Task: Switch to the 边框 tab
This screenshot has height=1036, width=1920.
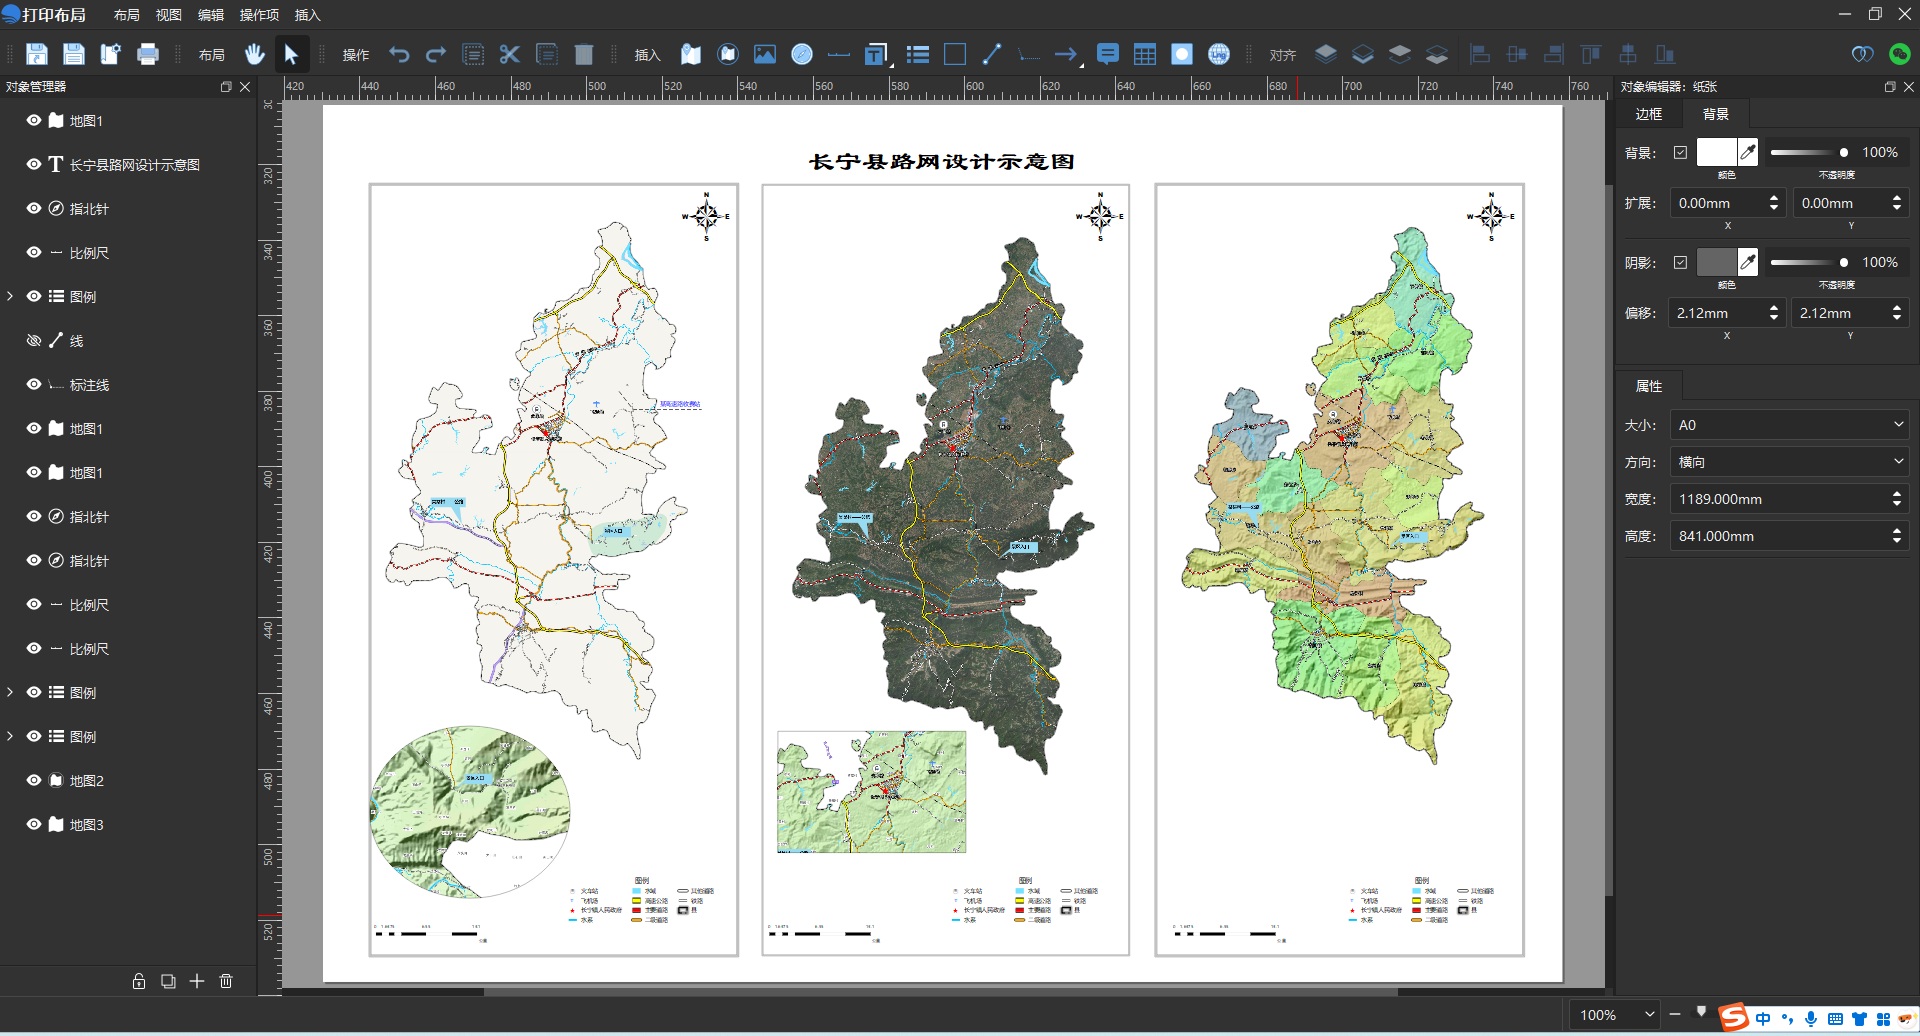Action: [1648, 114]
